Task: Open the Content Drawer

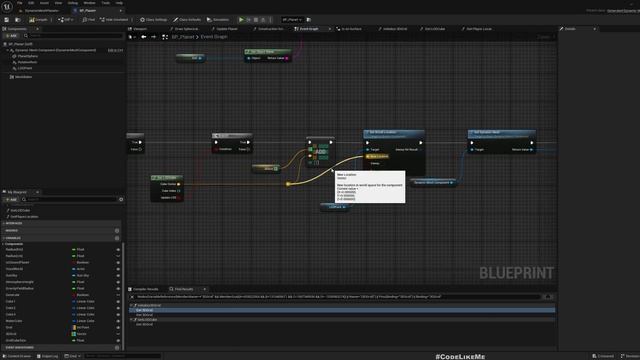Action: pyautogui.click(x=18, y=356)
